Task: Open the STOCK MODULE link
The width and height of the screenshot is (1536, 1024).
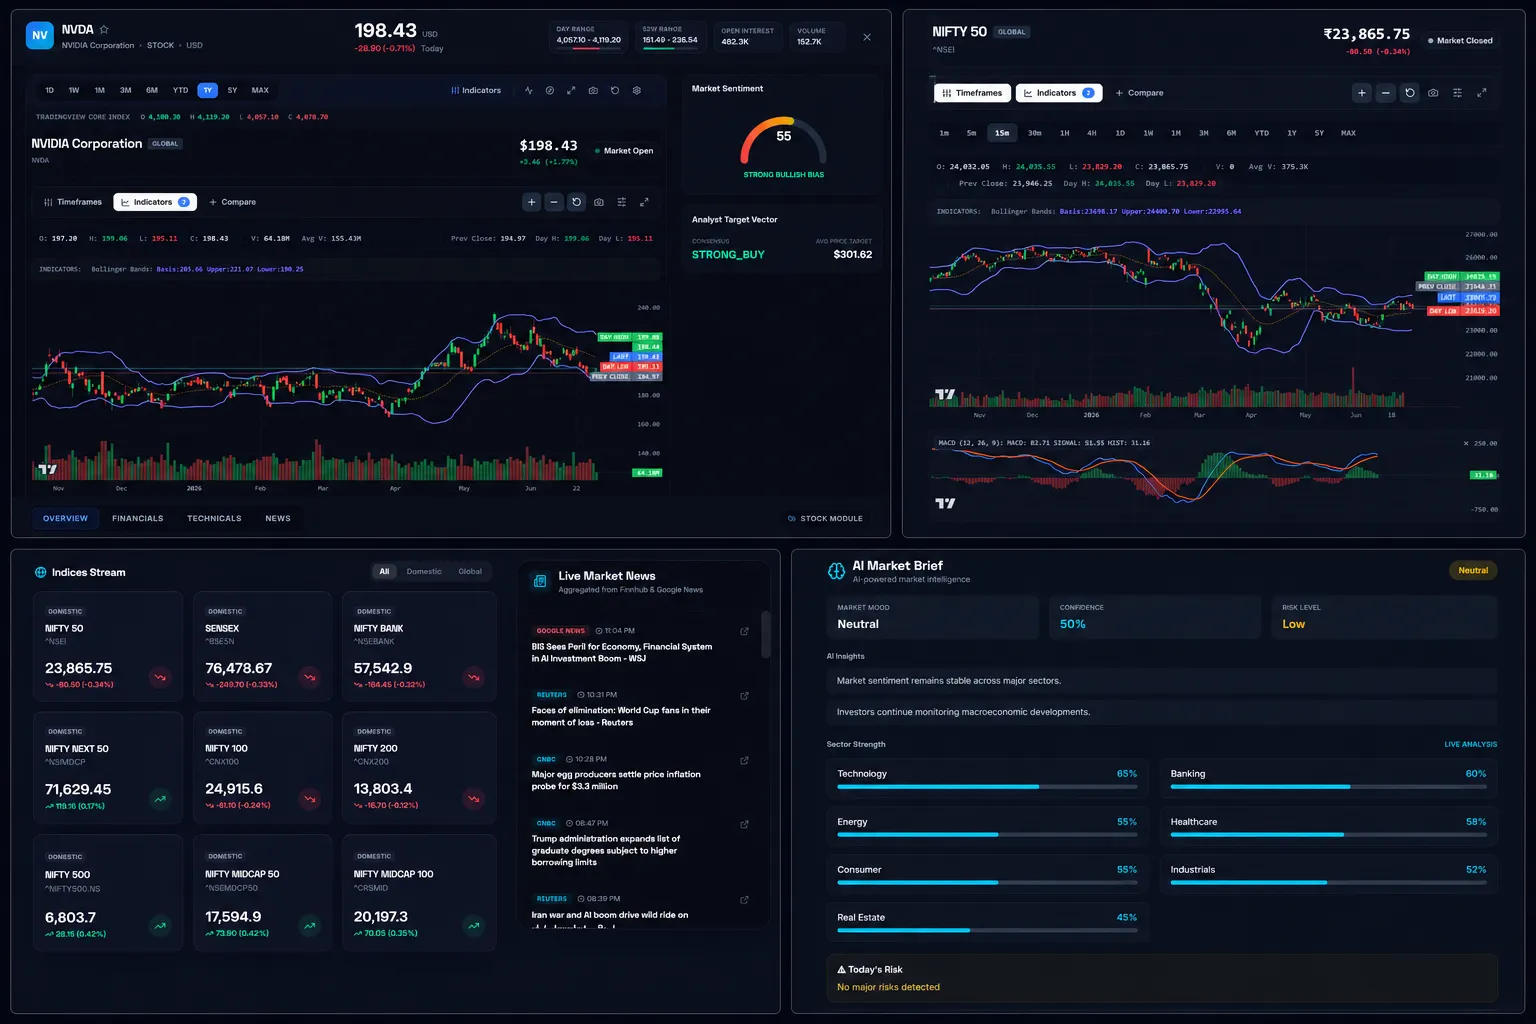Action: pyautogui.click(x=825, y=518)
